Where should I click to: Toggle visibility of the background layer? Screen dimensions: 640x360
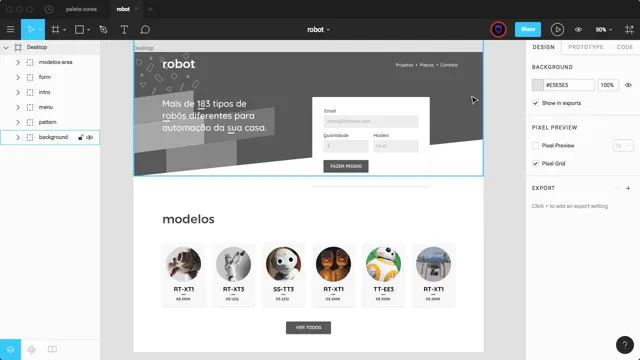[x=90, y=138]
